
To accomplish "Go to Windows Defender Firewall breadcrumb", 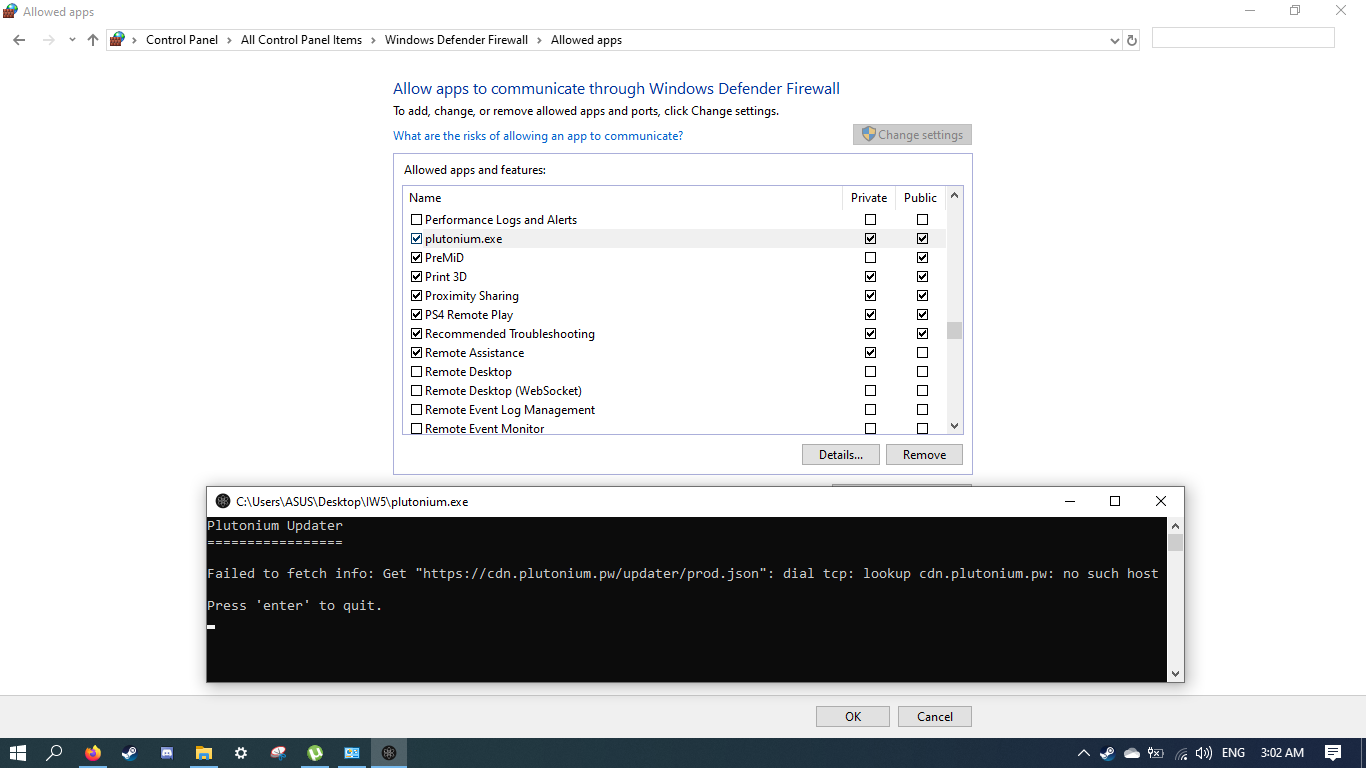I will [456, 40].
